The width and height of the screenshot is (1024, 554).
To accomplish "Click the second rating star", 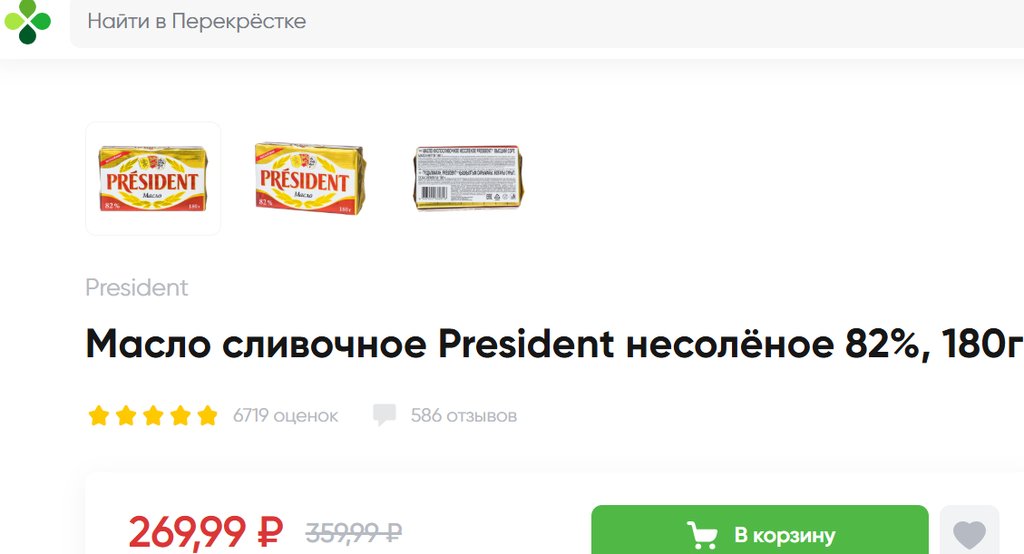I will click(126, 416).
